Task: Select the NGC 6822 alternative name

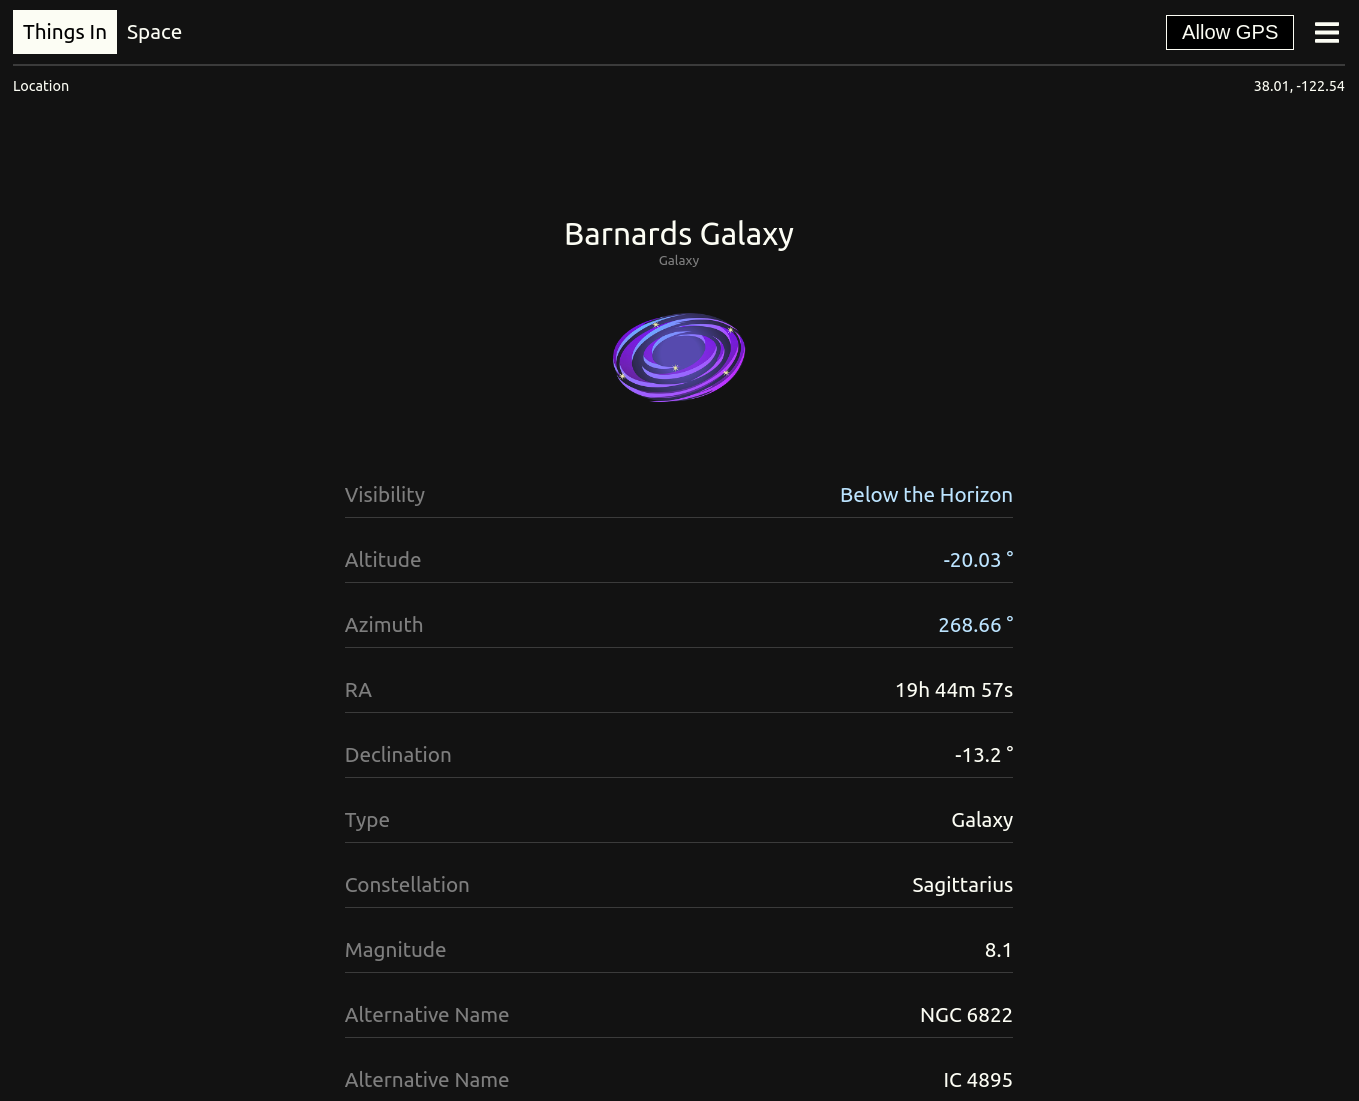Action: click(965, 1015)
